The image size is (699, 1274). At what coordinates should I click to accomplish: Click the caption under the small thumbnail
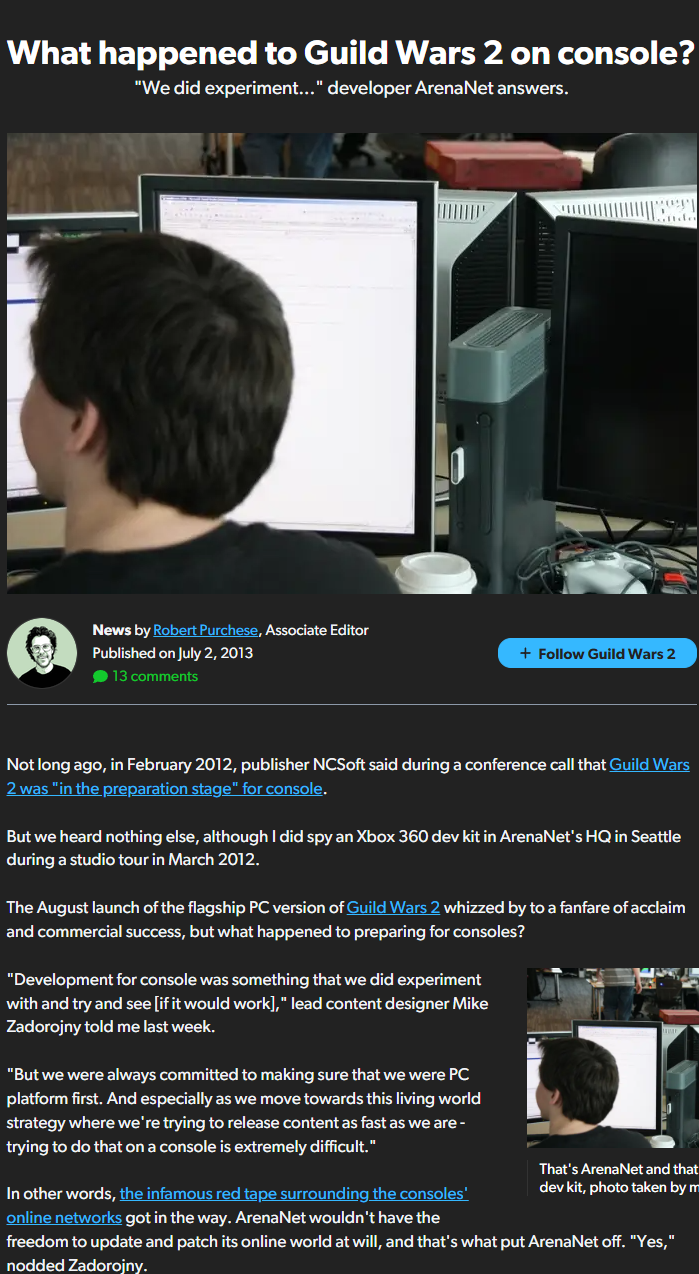tap(618, 1178)
